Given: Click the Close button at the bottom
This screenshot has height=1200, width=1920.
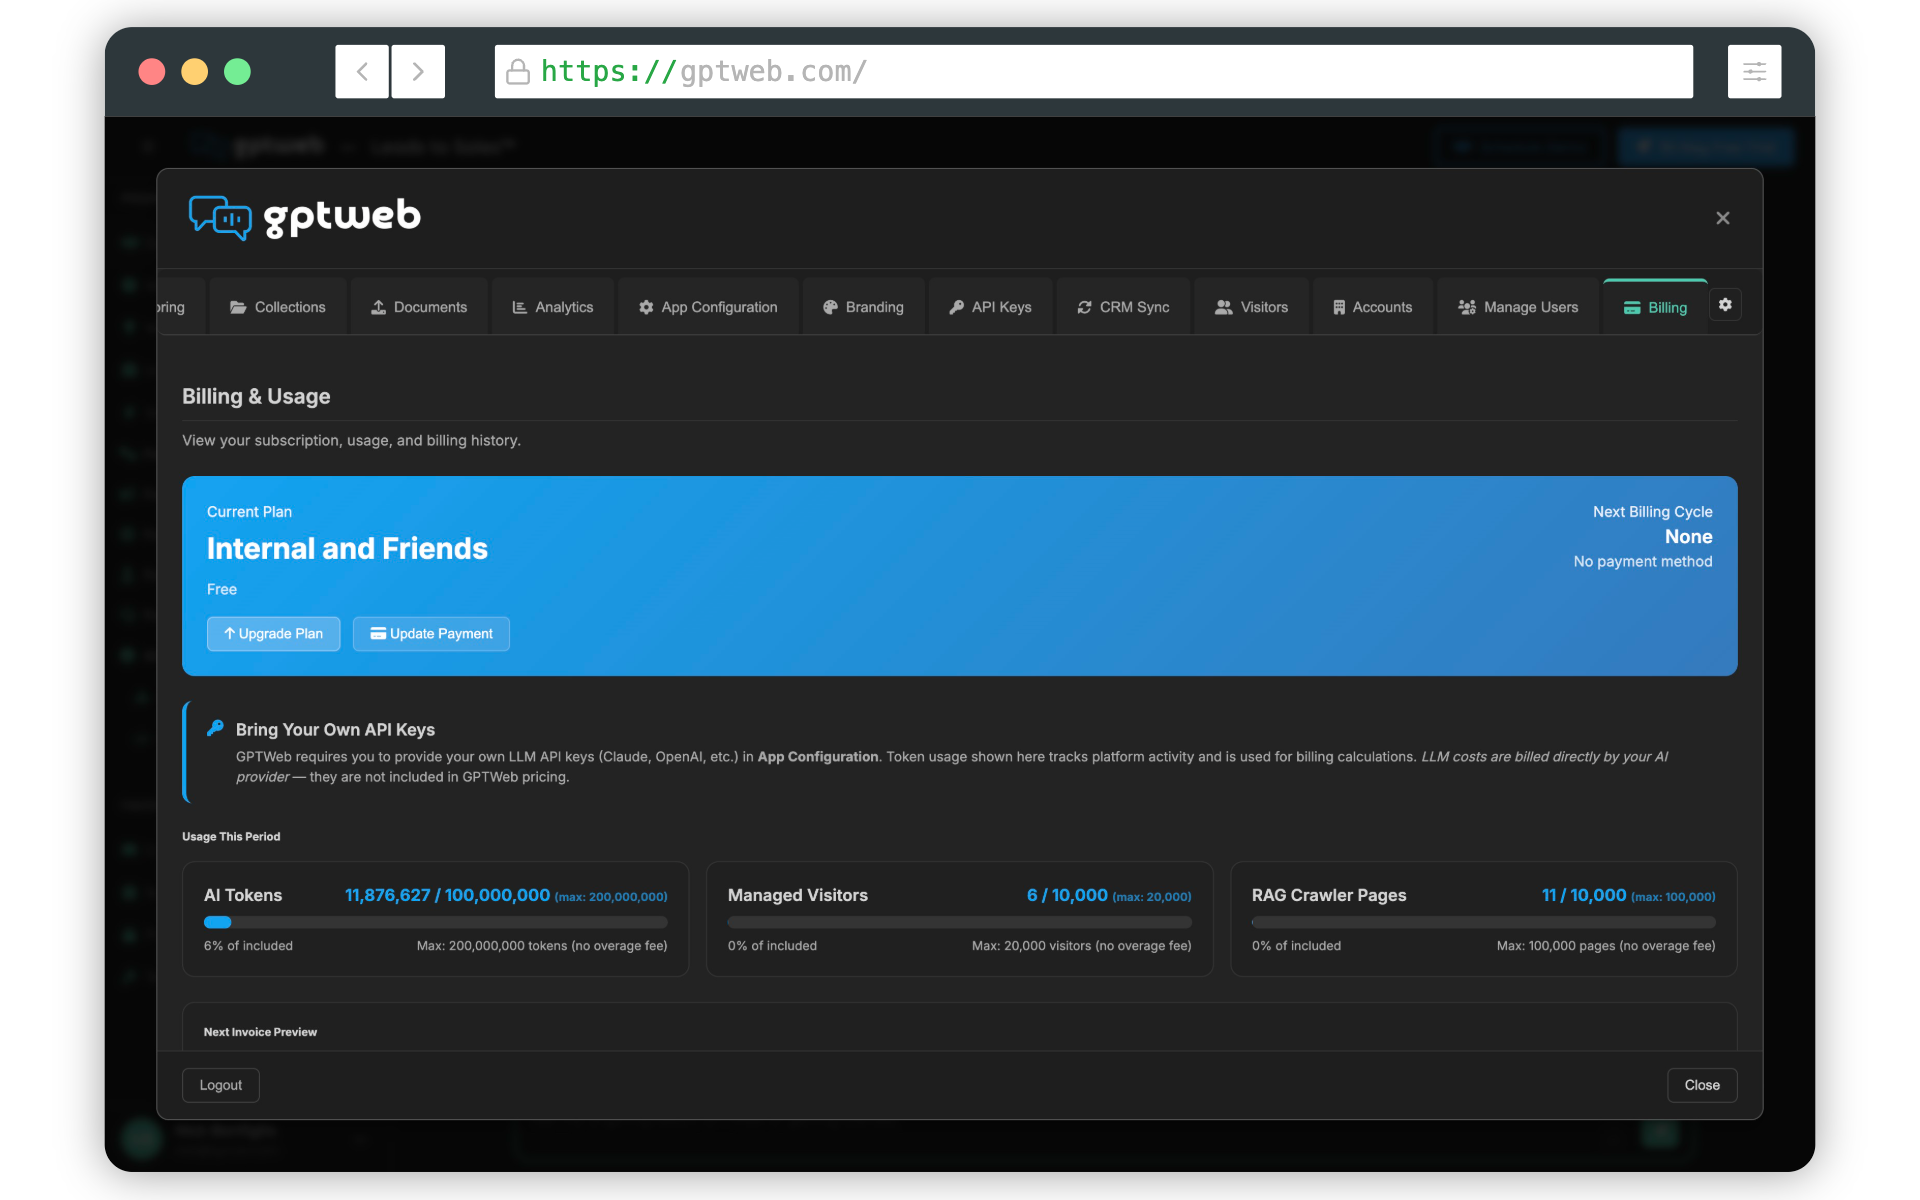Looking at the screenshot, I should (1702, 1085).
